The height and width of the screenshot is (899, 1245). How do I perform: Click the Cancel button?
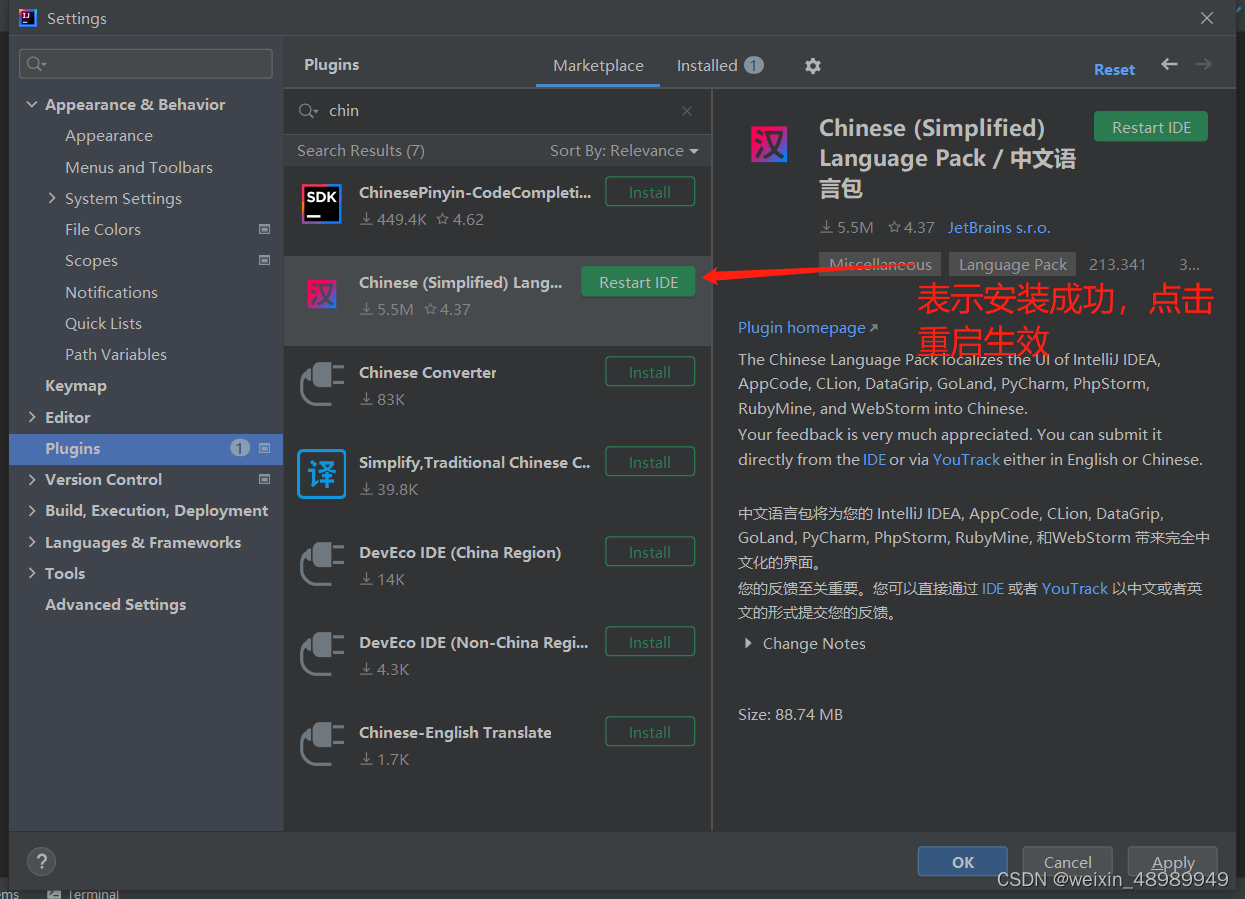click(1067, 862)
